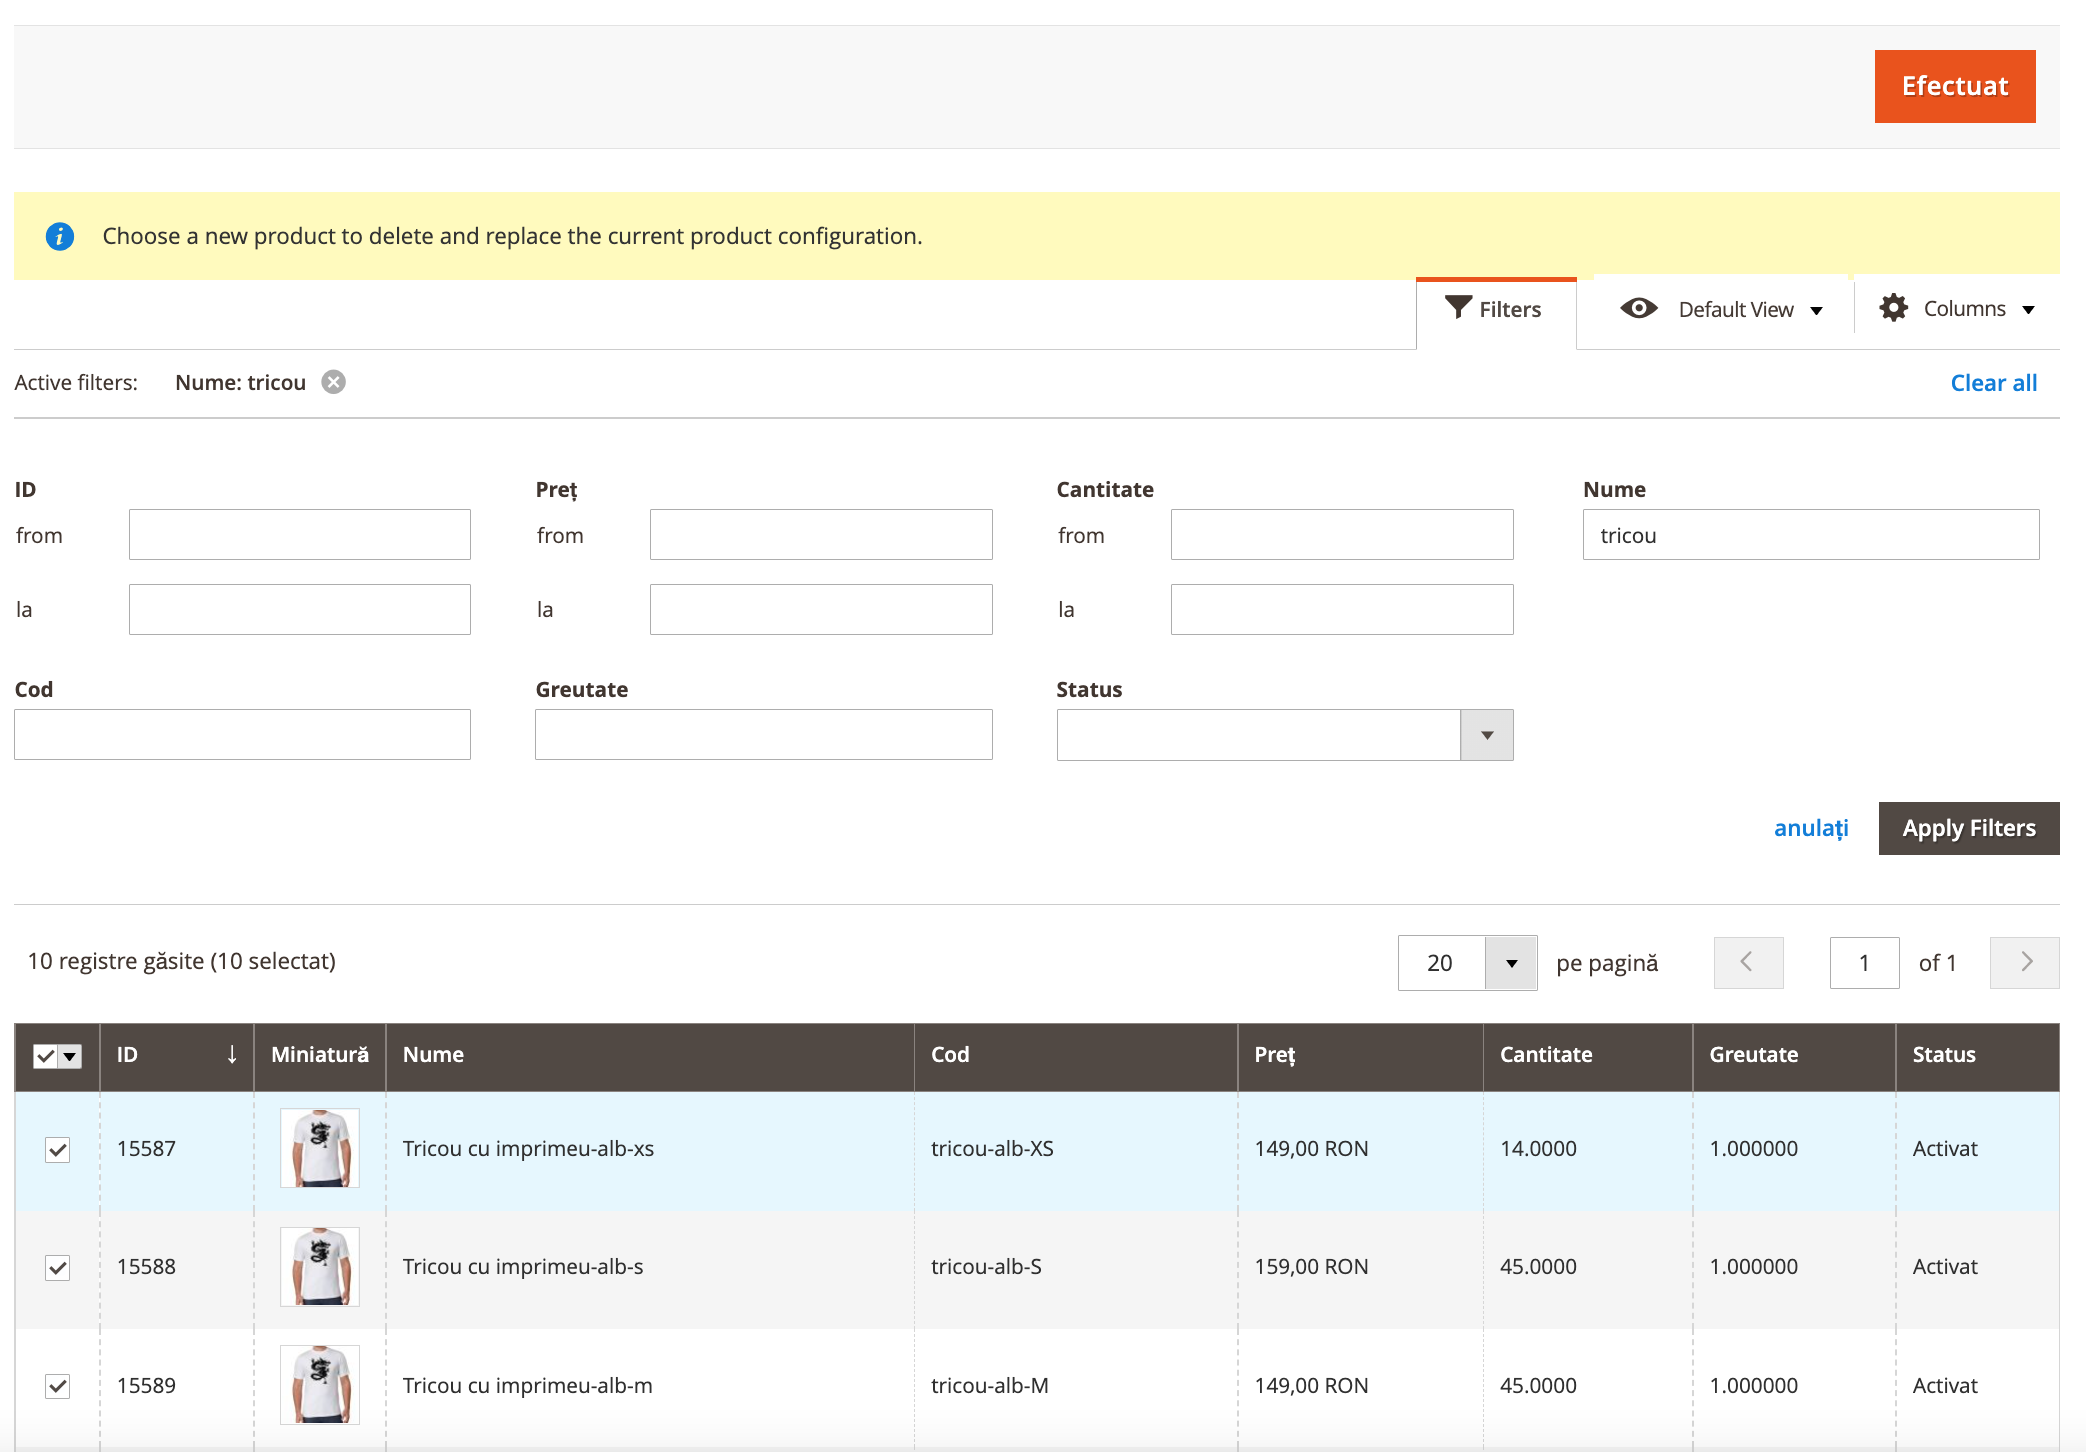Uncheck the row for product 15589

coord(58,1386)
